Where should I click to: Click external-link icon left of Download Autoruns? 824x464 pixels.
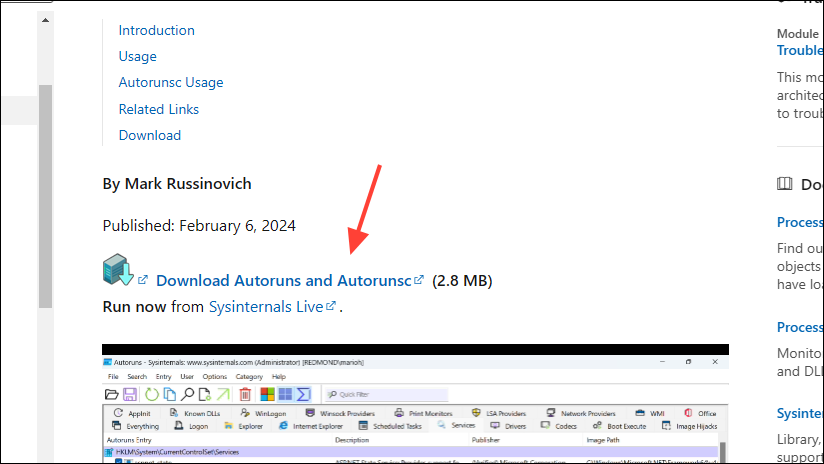click(x=143, y=280)
